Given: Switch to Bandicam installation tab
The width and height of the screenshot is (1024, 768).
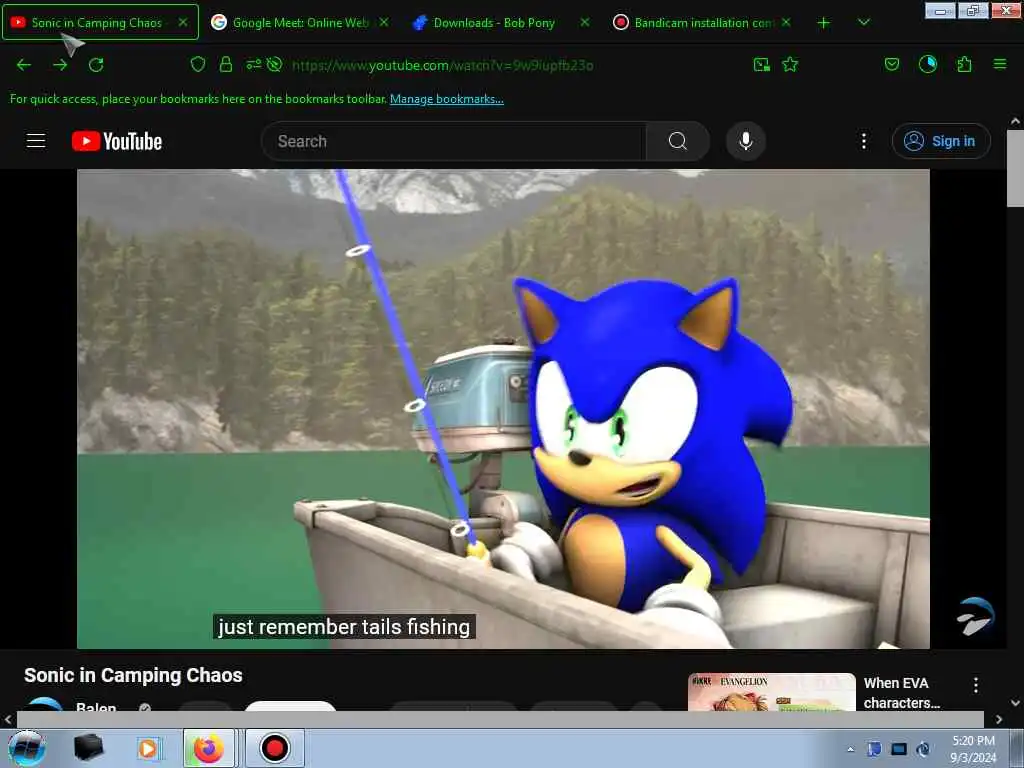Looking at the screenshot, I should pos(702,23).
